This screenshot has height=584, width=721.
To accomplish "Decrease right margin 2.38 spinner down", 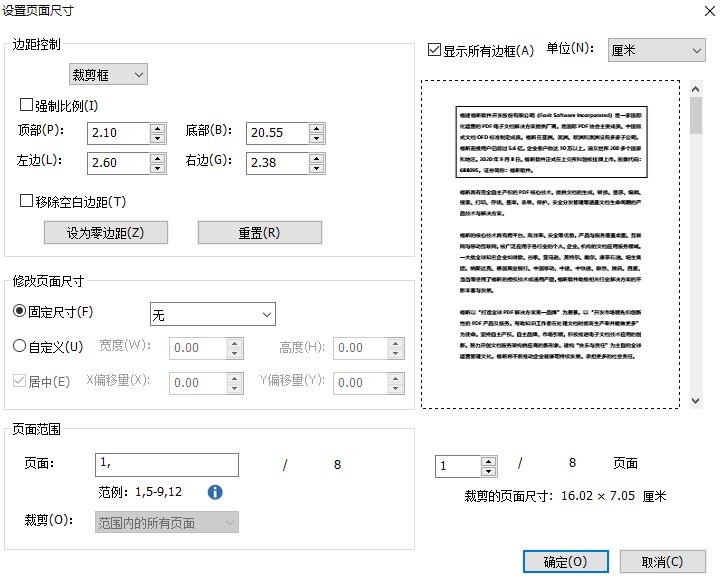I will pyautogui.click(x=317, y=168).
